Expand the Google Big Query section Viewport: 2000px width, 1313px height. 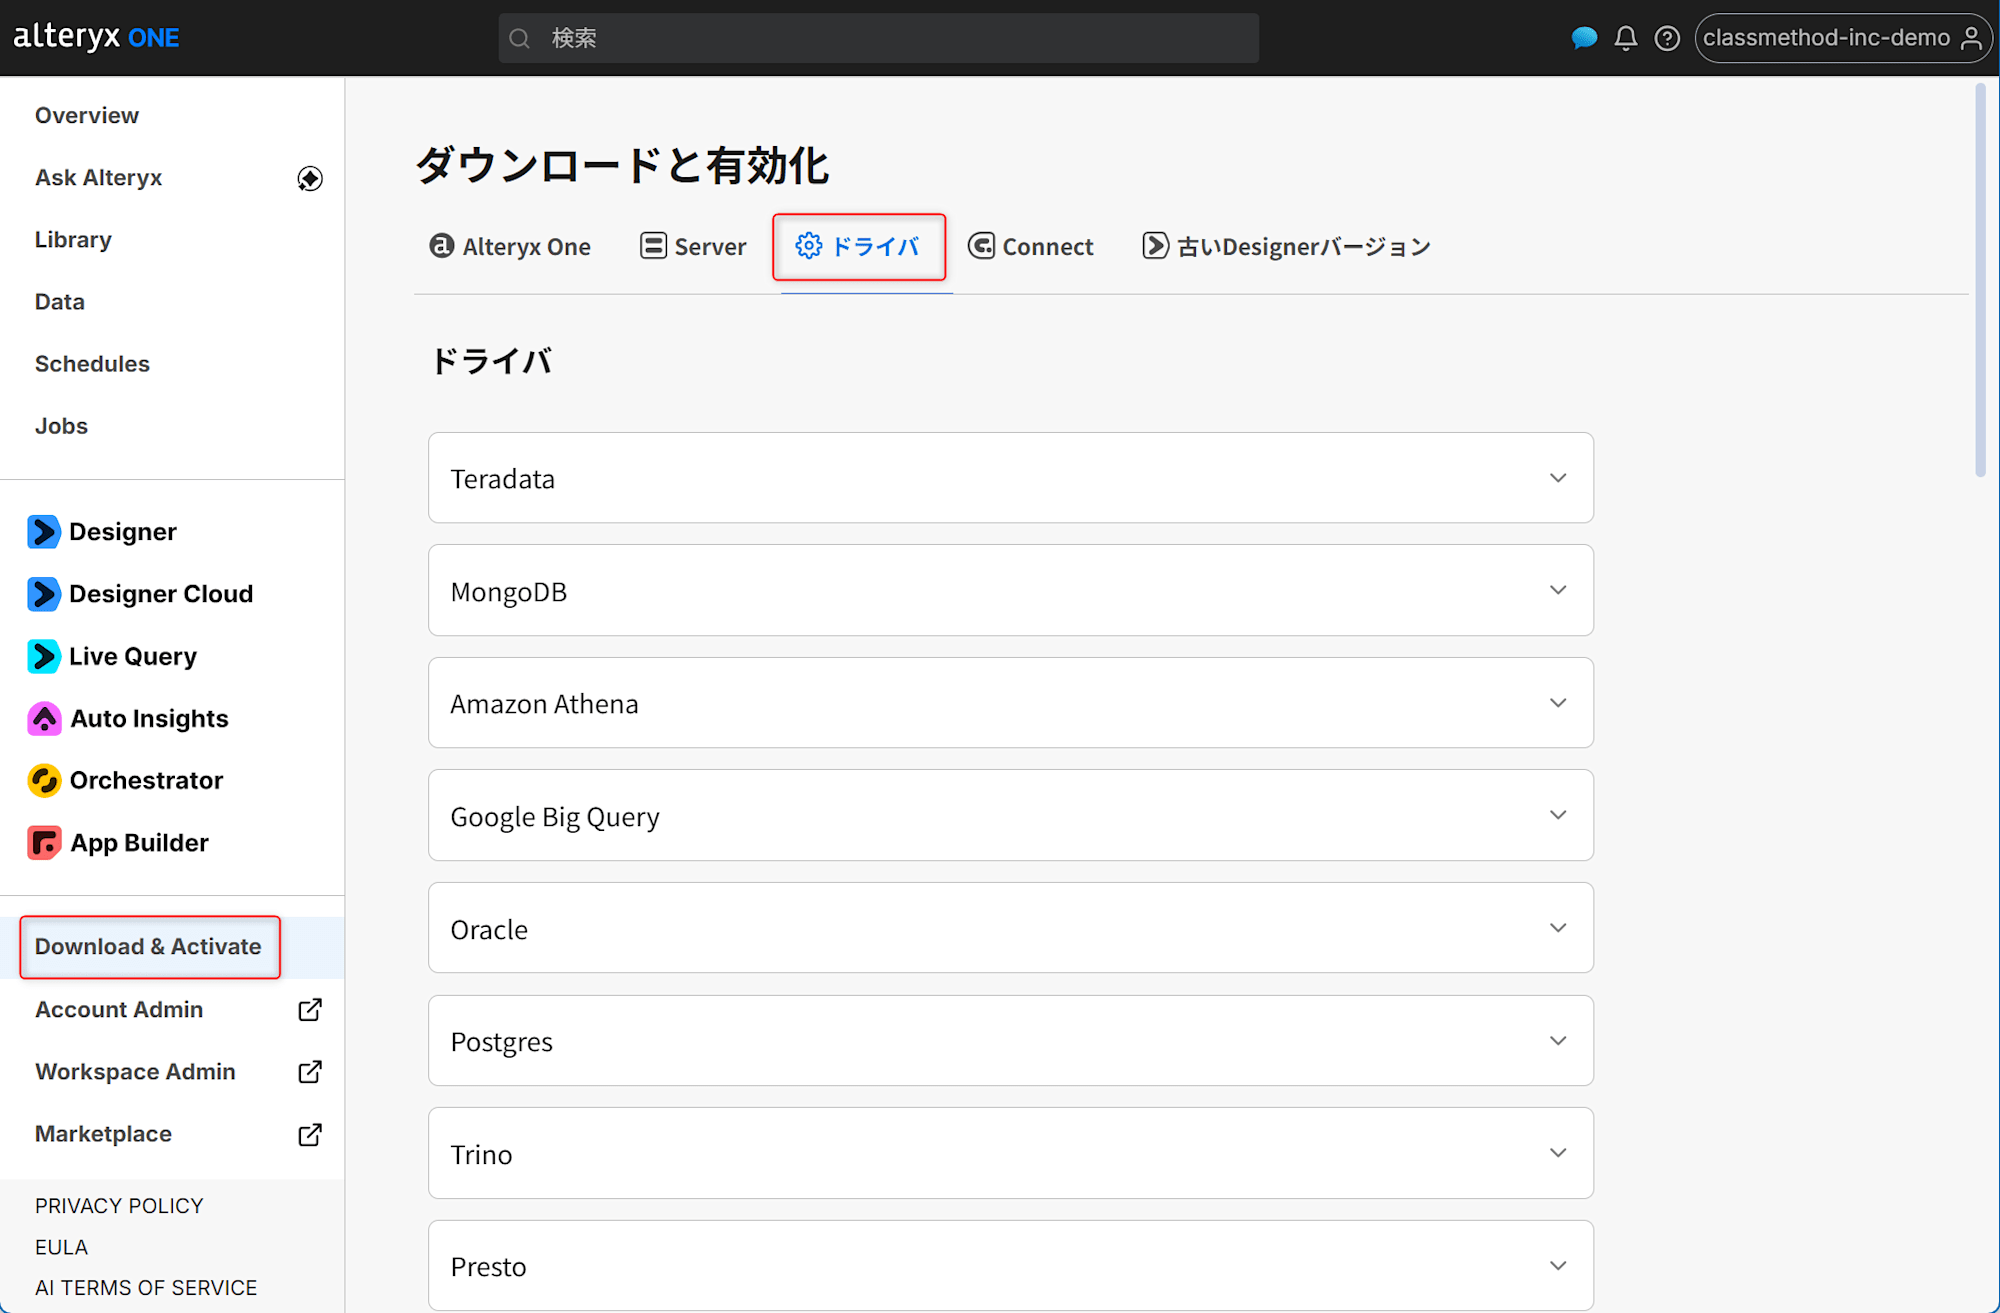click(1010, 815)
